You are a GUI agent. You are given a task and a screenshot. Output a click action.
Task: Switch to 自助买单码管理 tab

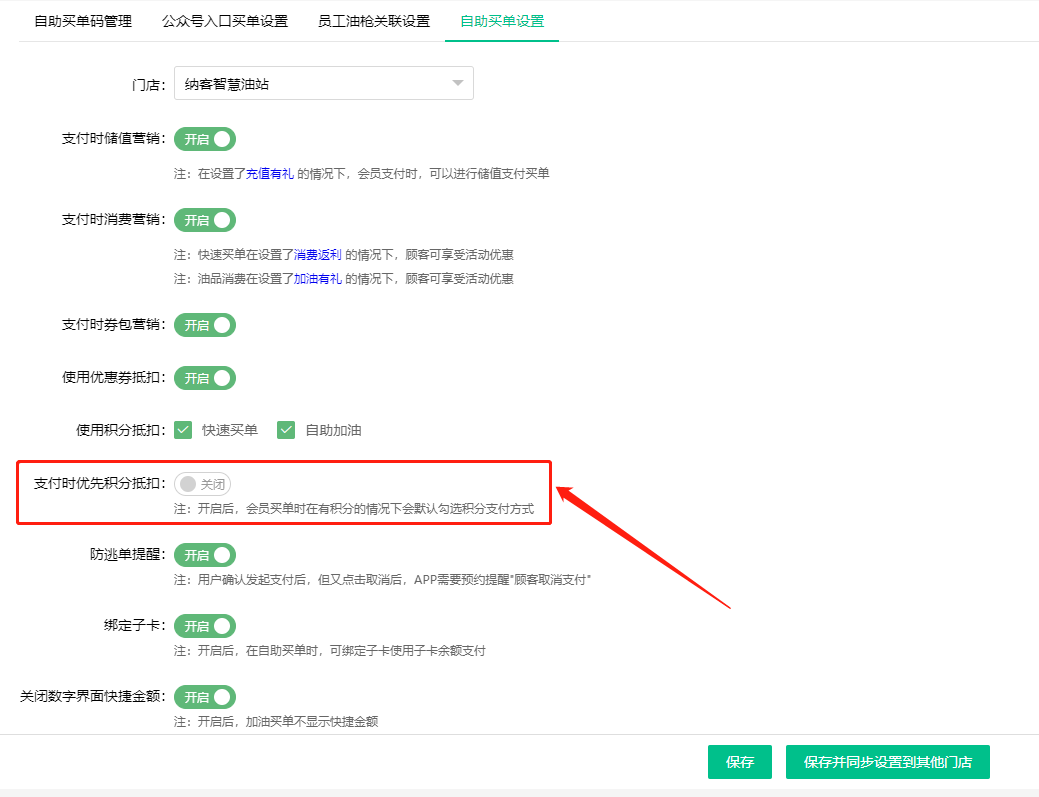(80, 19)
